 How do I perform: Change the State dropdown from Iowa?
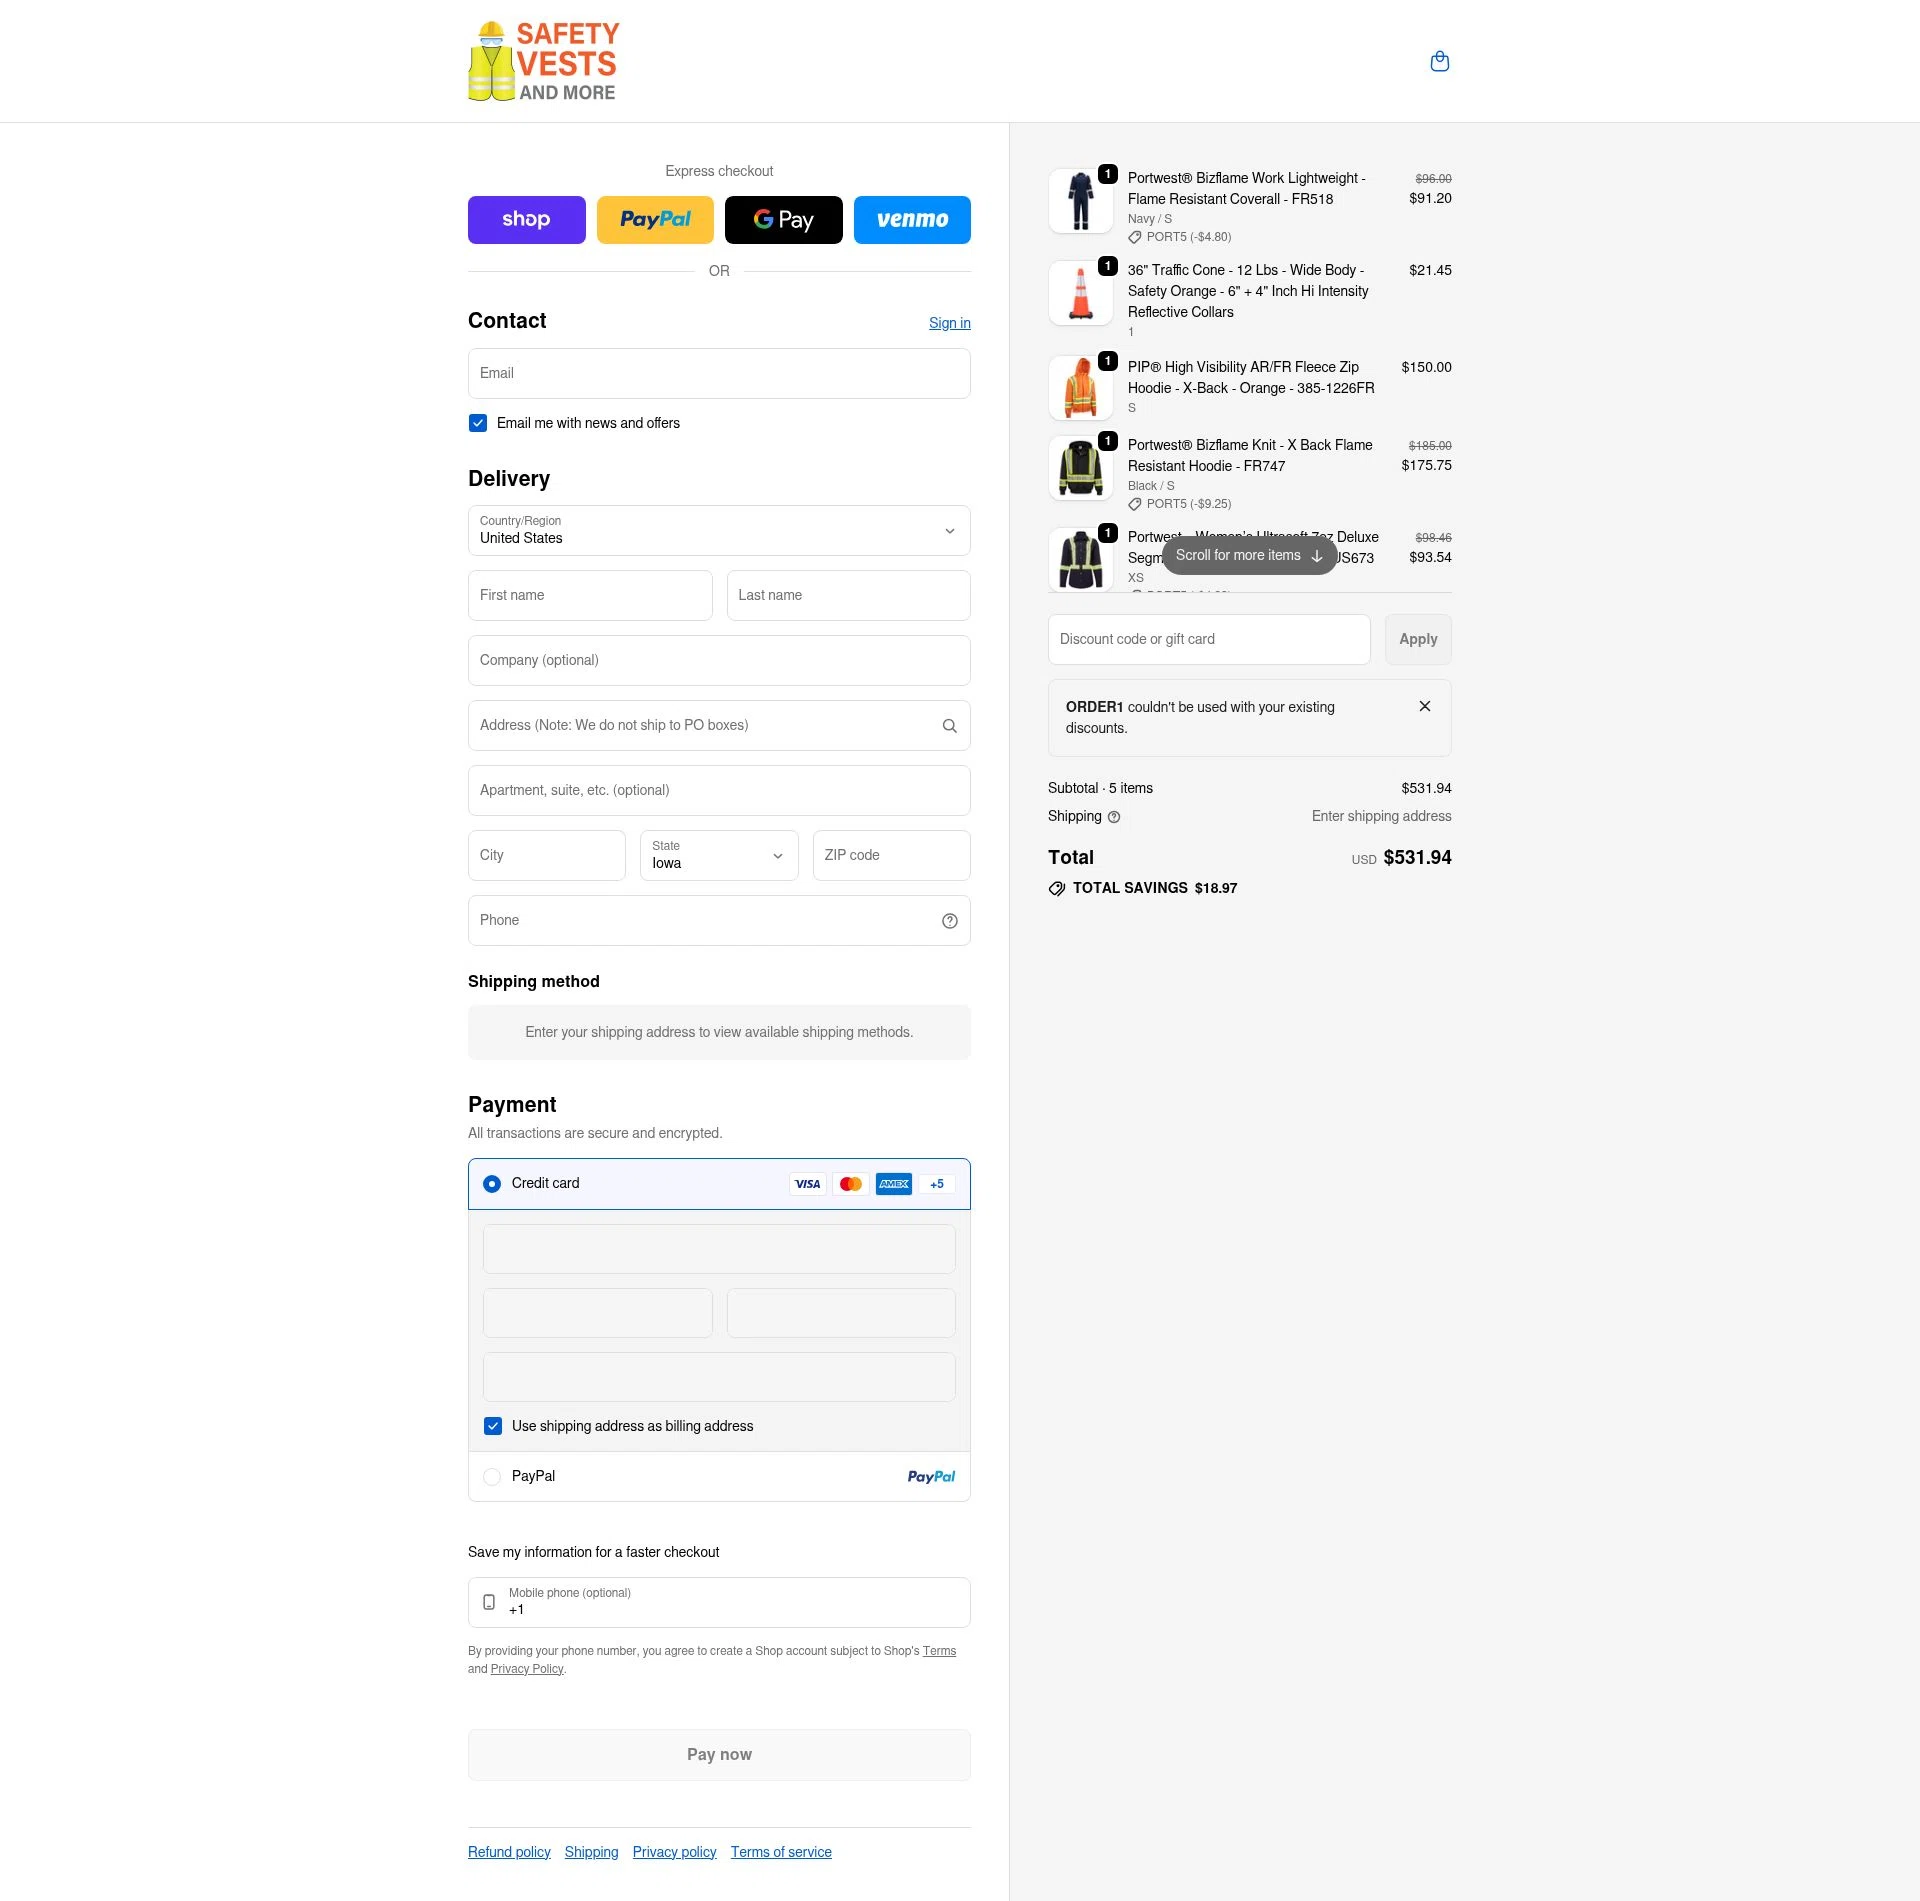coord(718,856)
